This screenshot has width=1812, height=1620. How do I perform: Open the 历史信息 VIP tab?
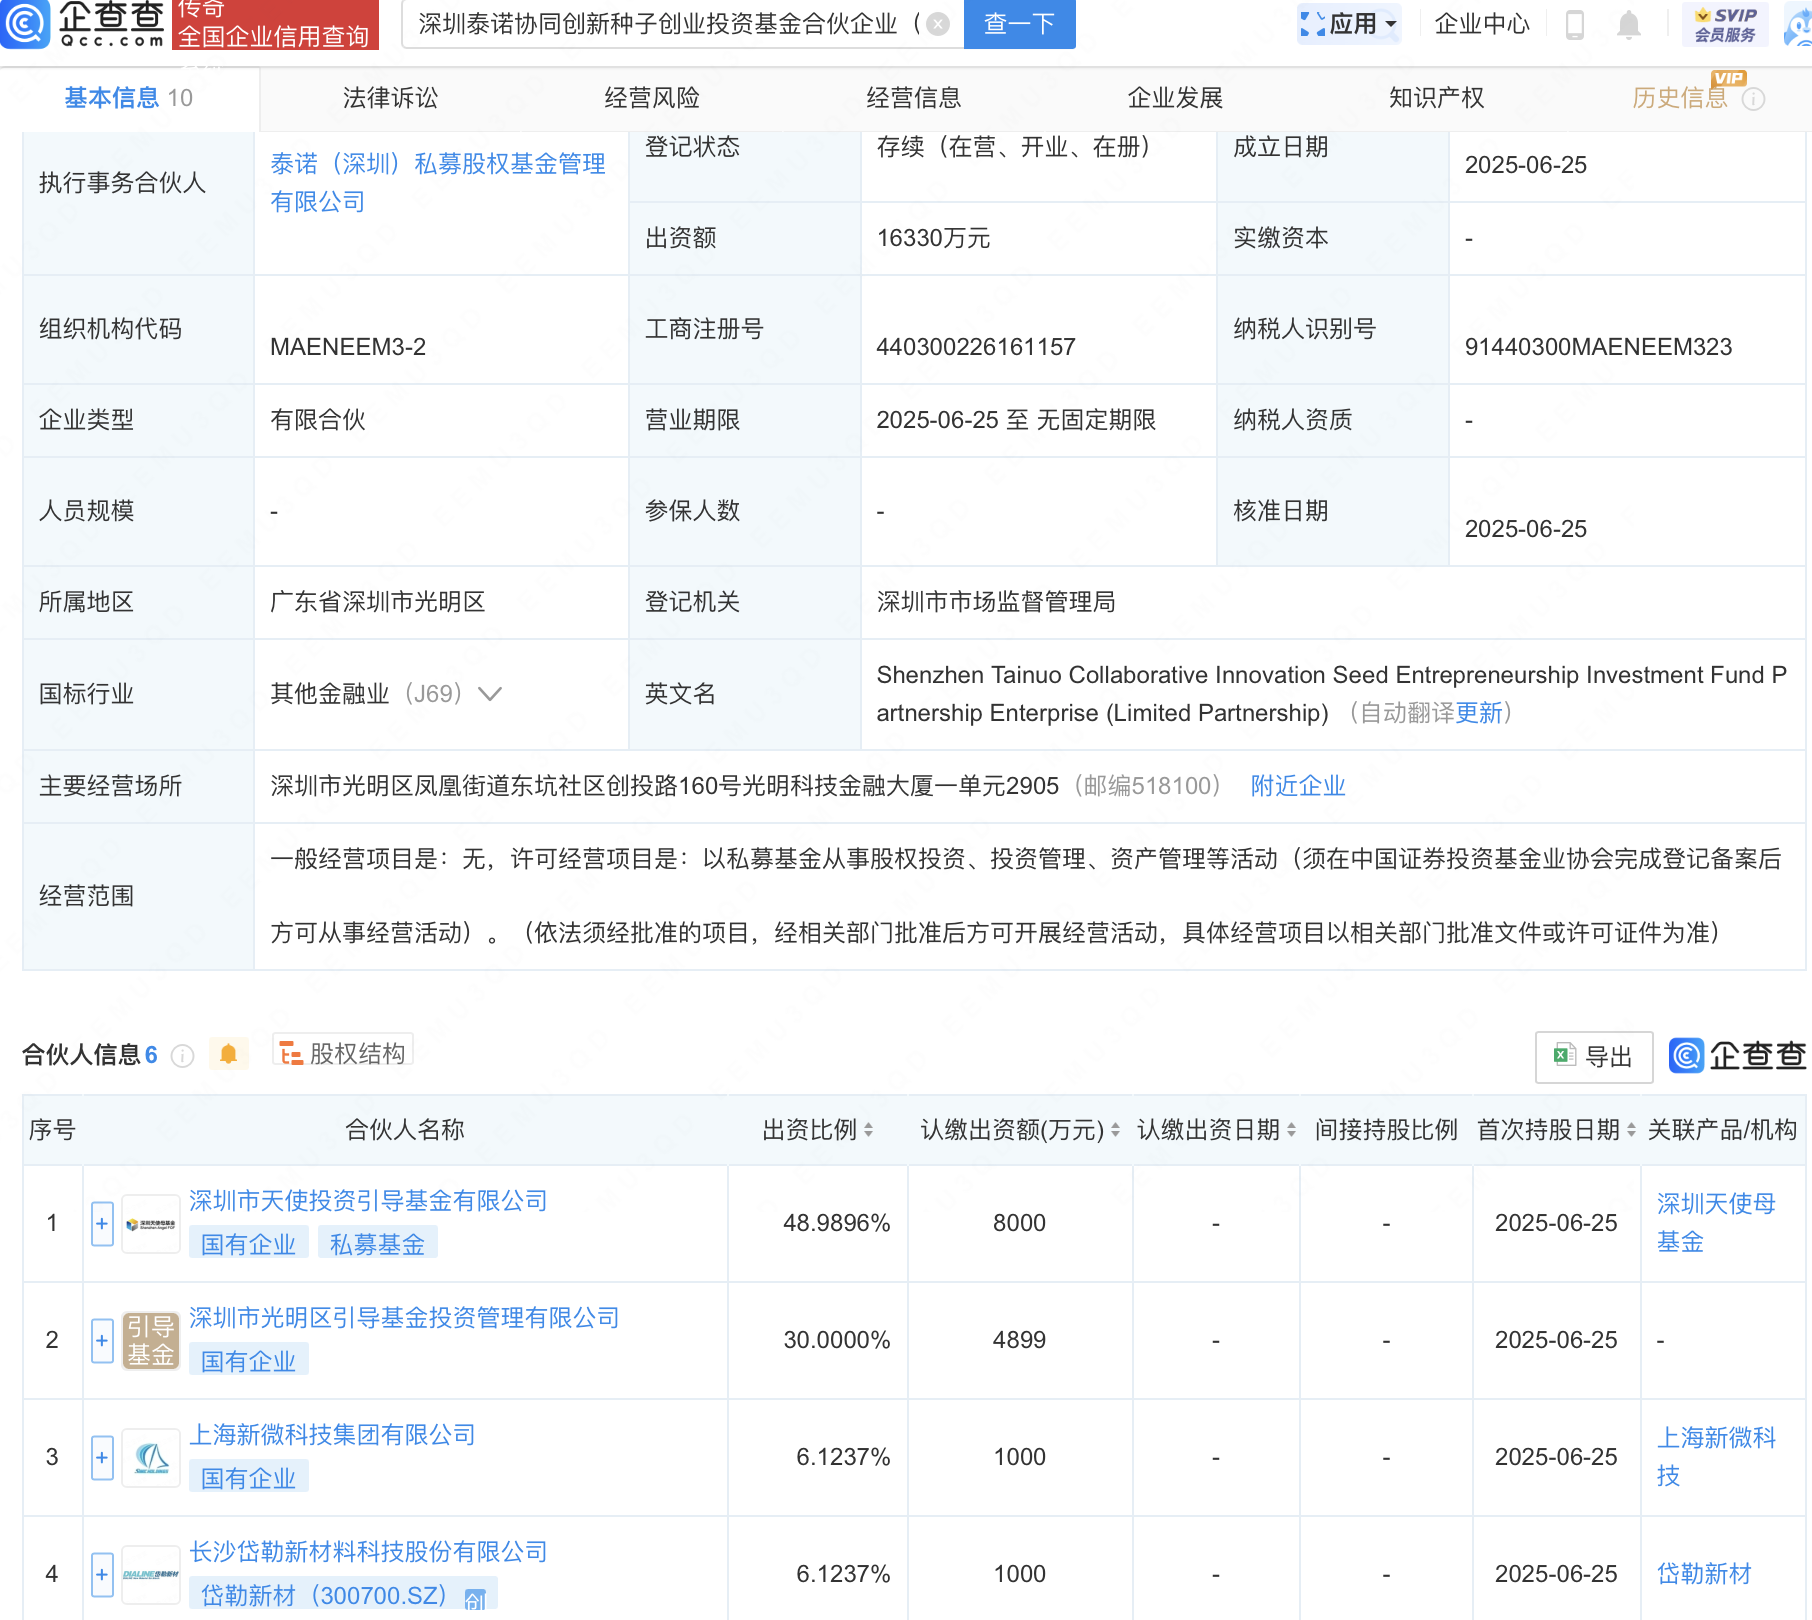[1680, 98]
